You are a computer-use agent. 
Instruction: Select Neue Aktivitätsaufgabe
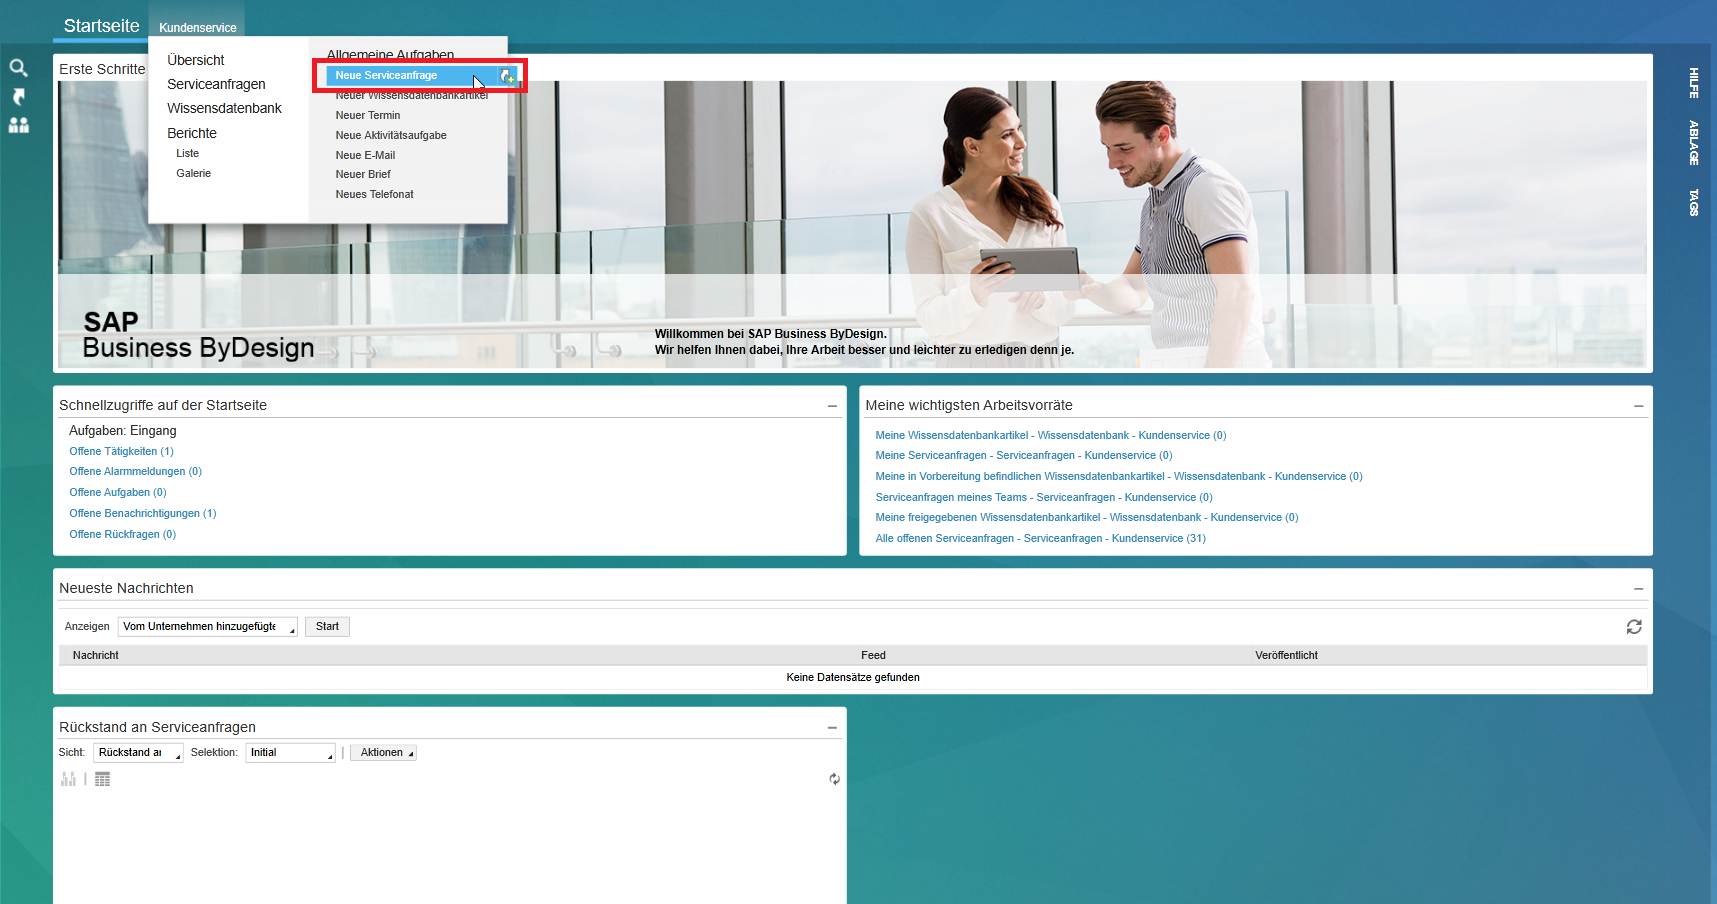click(391, 135)
